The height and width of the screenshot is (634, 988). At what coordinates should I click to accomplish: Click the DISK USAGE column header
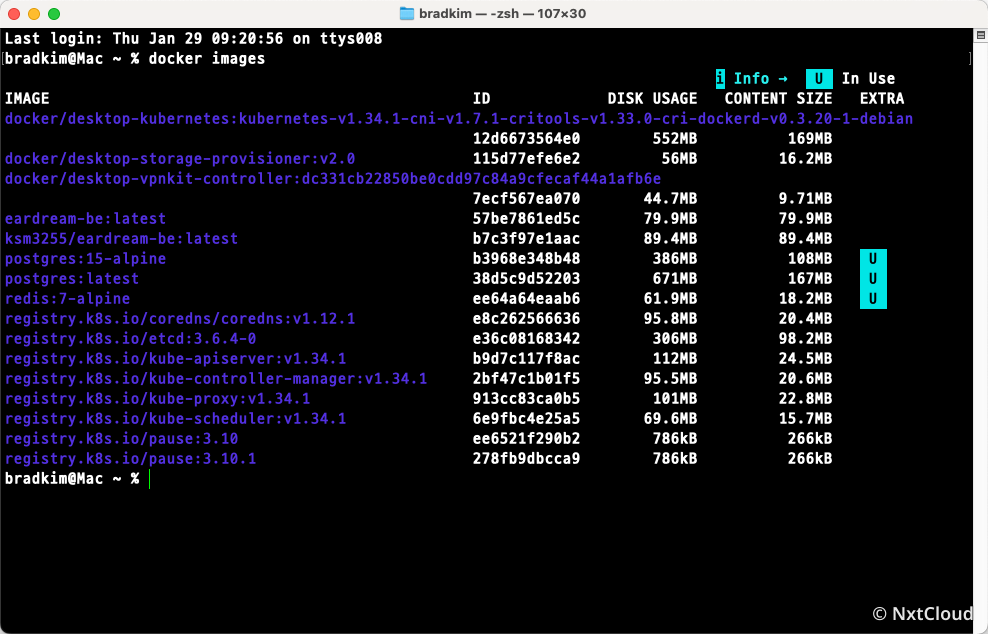point(652,98)
